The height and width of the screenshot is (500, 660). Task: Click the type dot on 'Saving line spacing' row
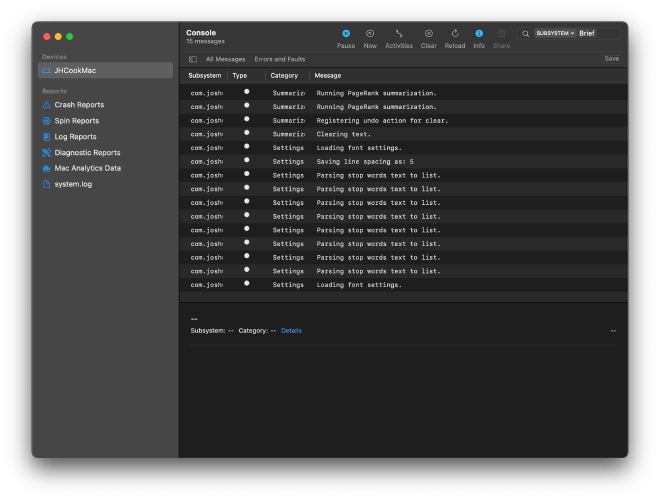click(x=247, y=160)
